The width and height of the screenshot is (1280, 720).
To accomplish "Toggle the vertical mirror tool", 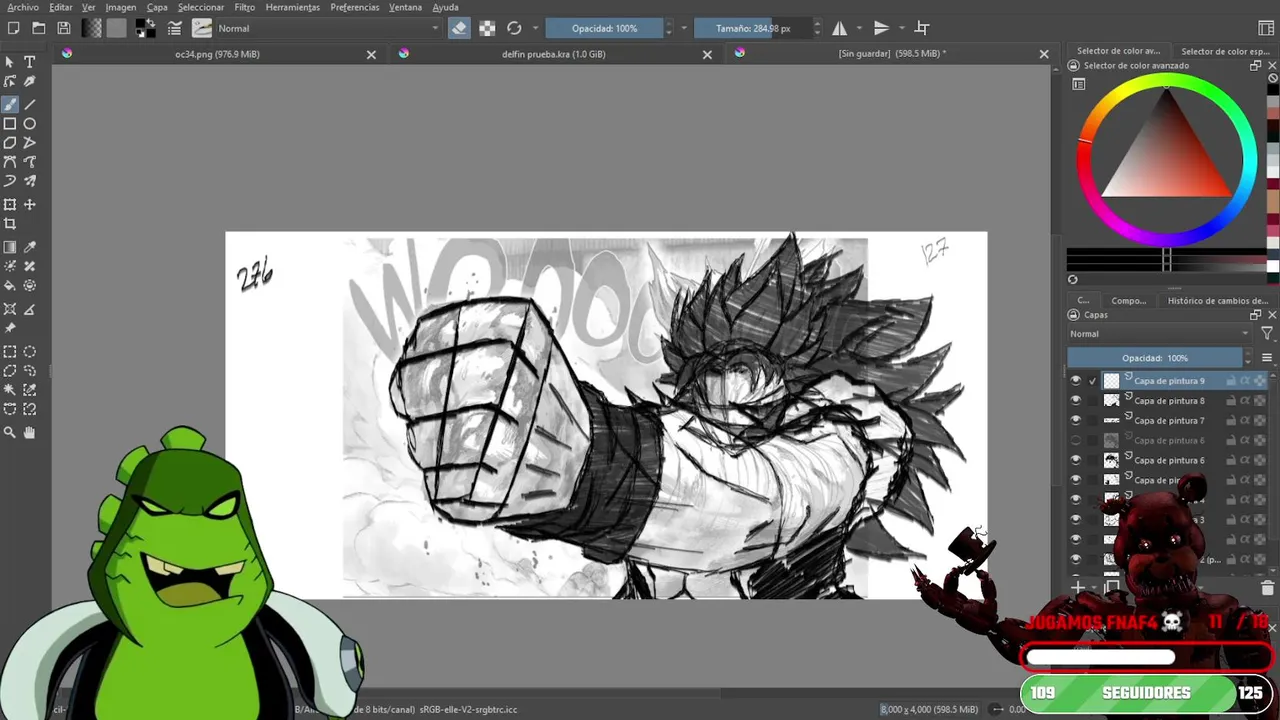I will tap(881, 28).
